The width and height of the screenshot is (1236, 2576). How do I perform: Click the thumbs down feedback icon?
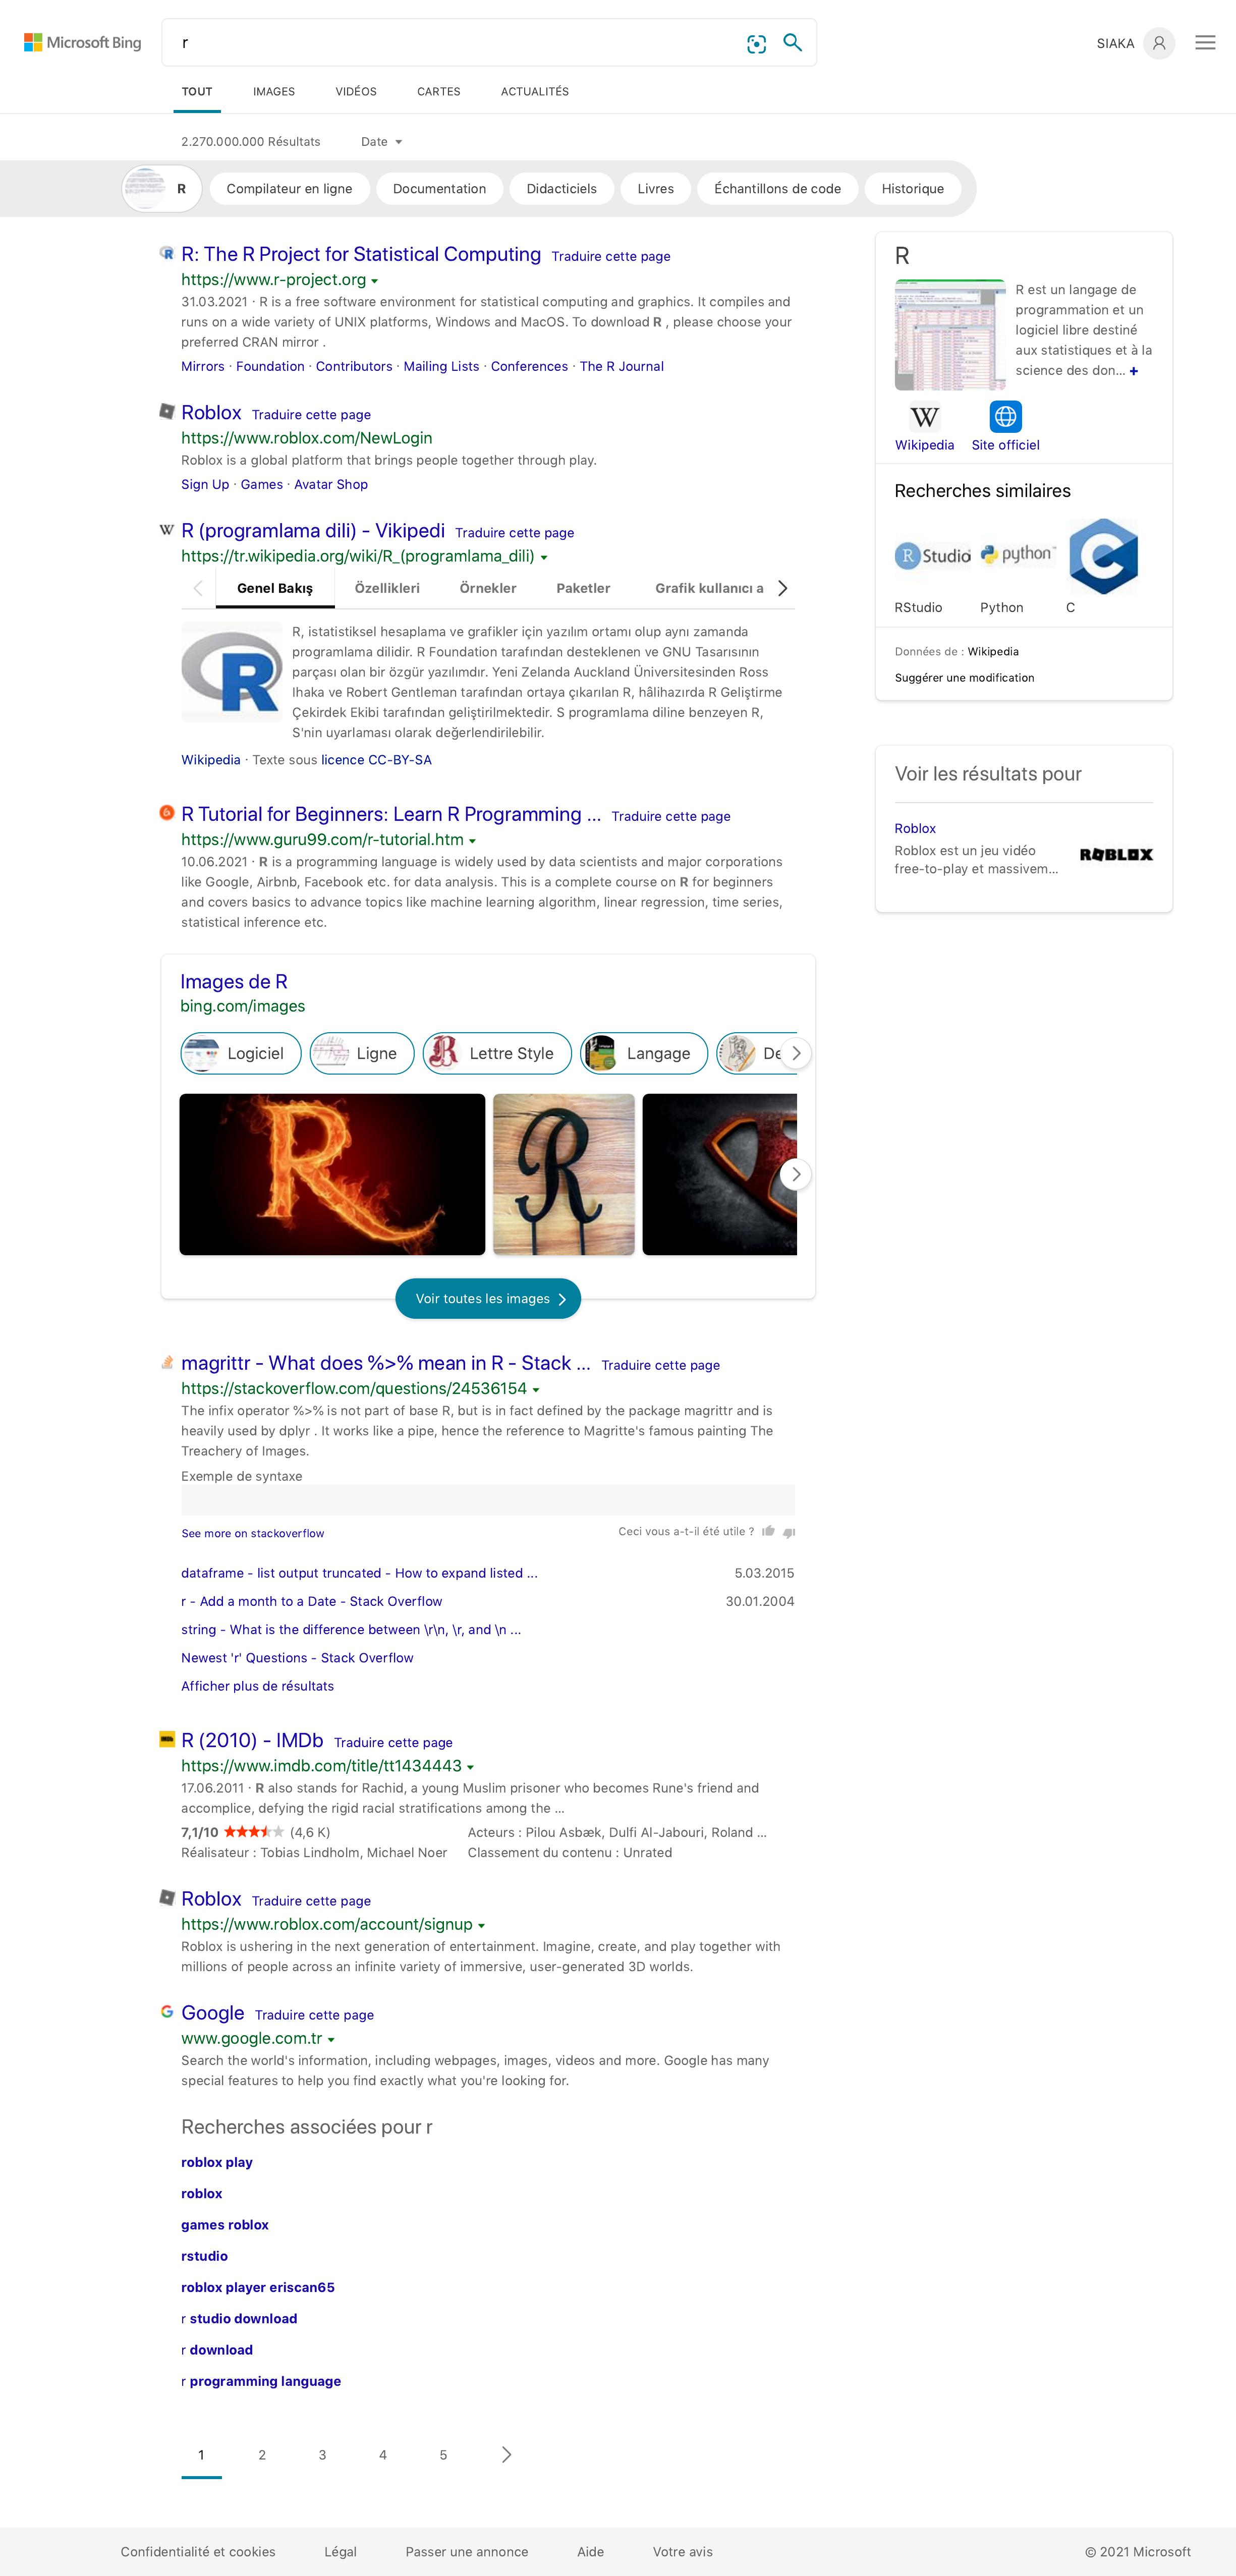(789, 1531)
